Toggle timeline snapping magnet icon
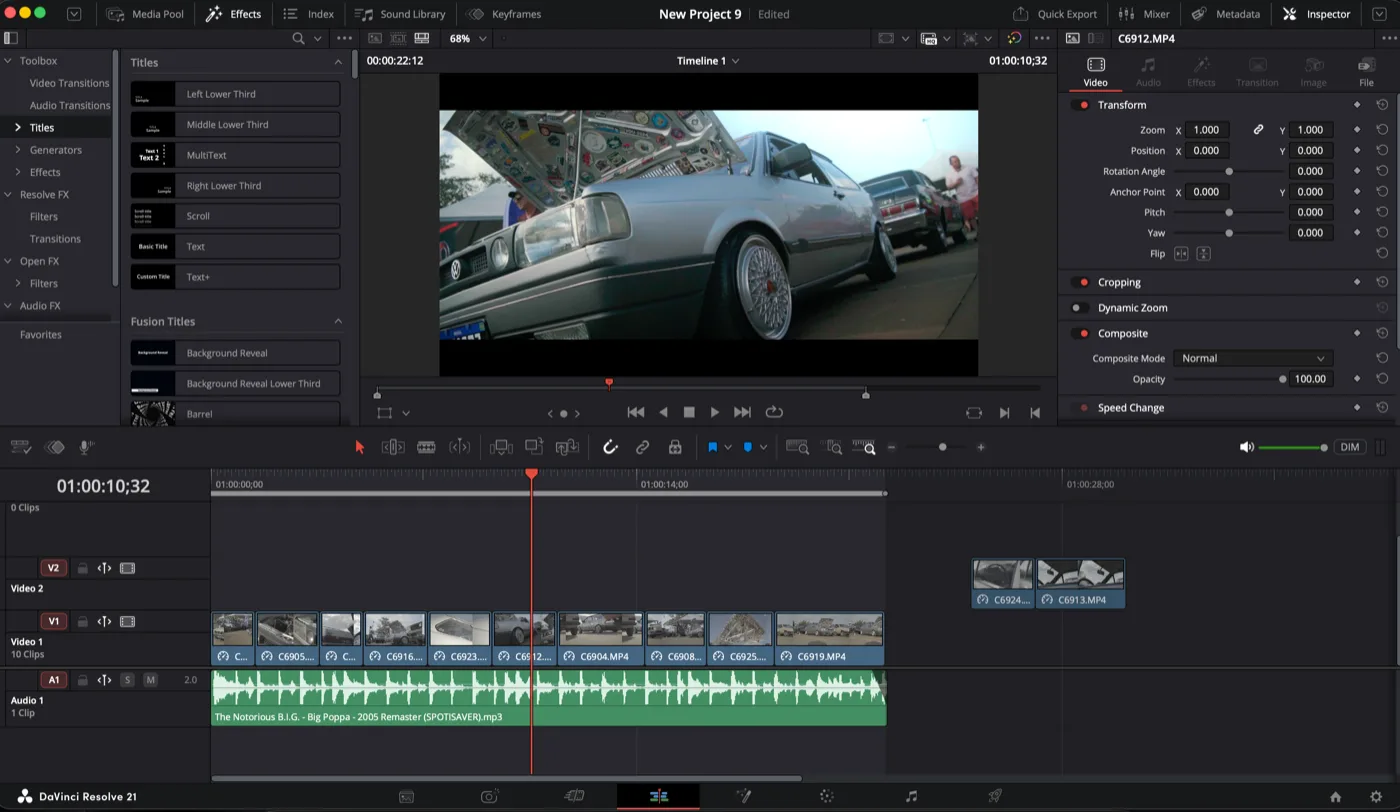 point(610,447)
